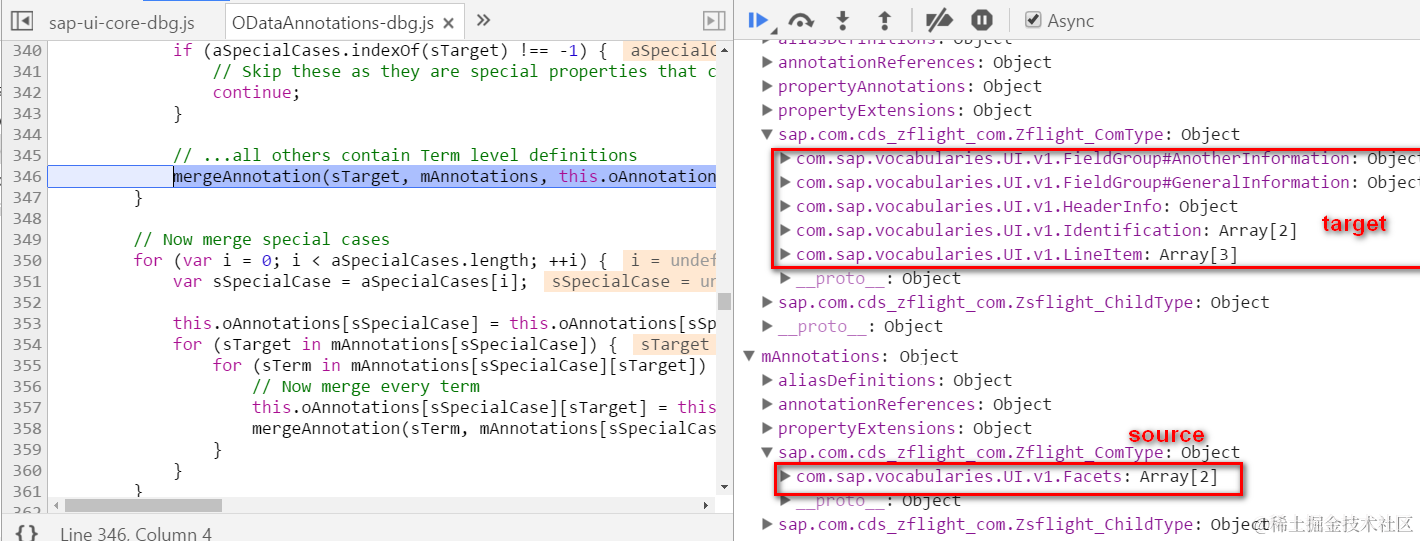
Task: Click the '// Now merge every term' comment
Action: coord(366,386)
